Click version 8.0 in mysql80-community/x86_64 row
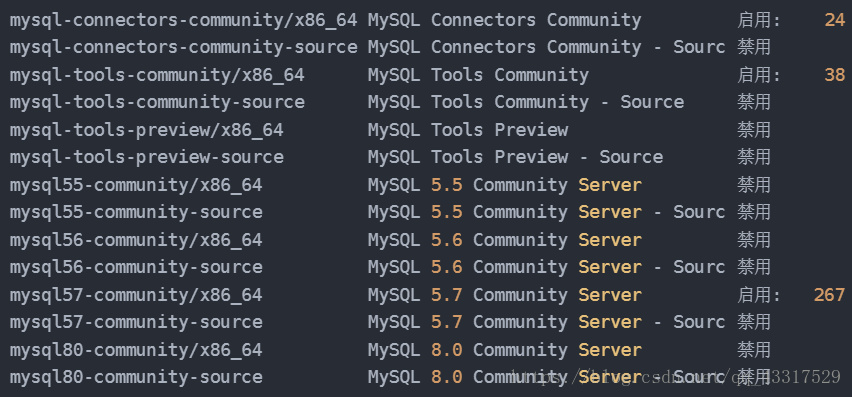Image resolution: width=852 pixels, height=397 pixels. [x=447, y=350]
